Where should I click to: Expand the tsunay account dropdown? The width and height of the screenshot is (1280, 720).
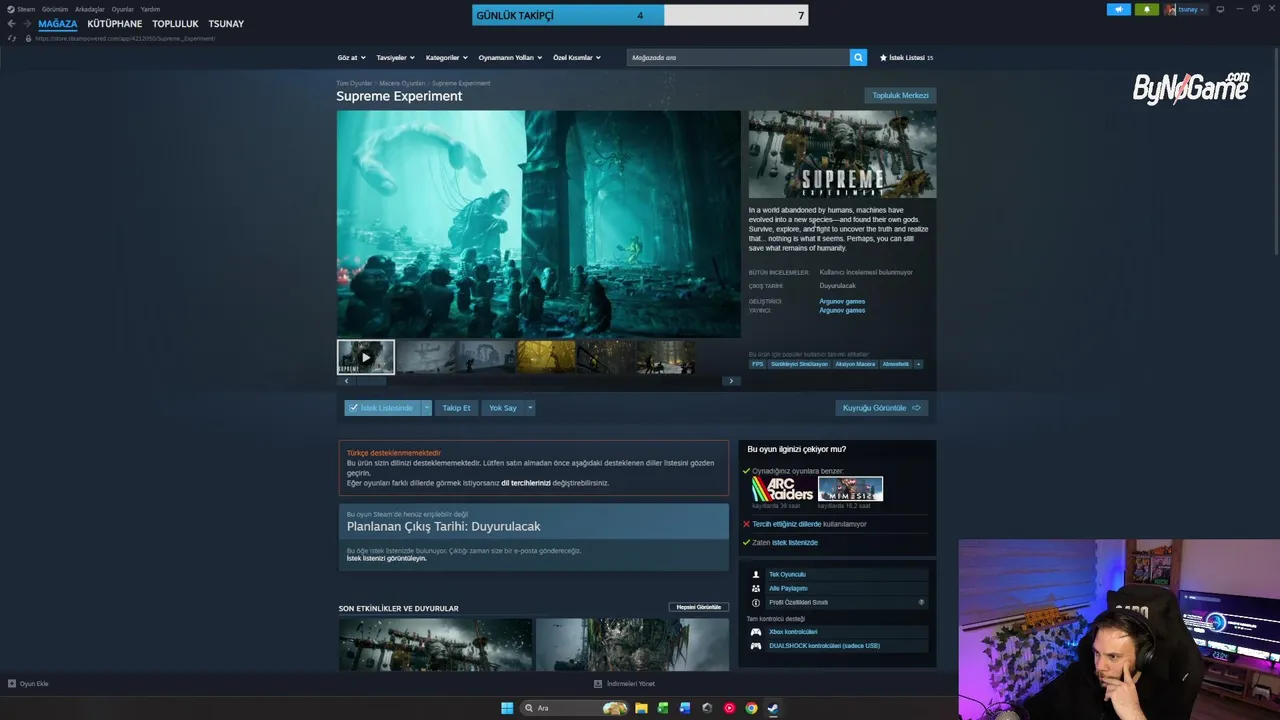[x=1192, y=9]
